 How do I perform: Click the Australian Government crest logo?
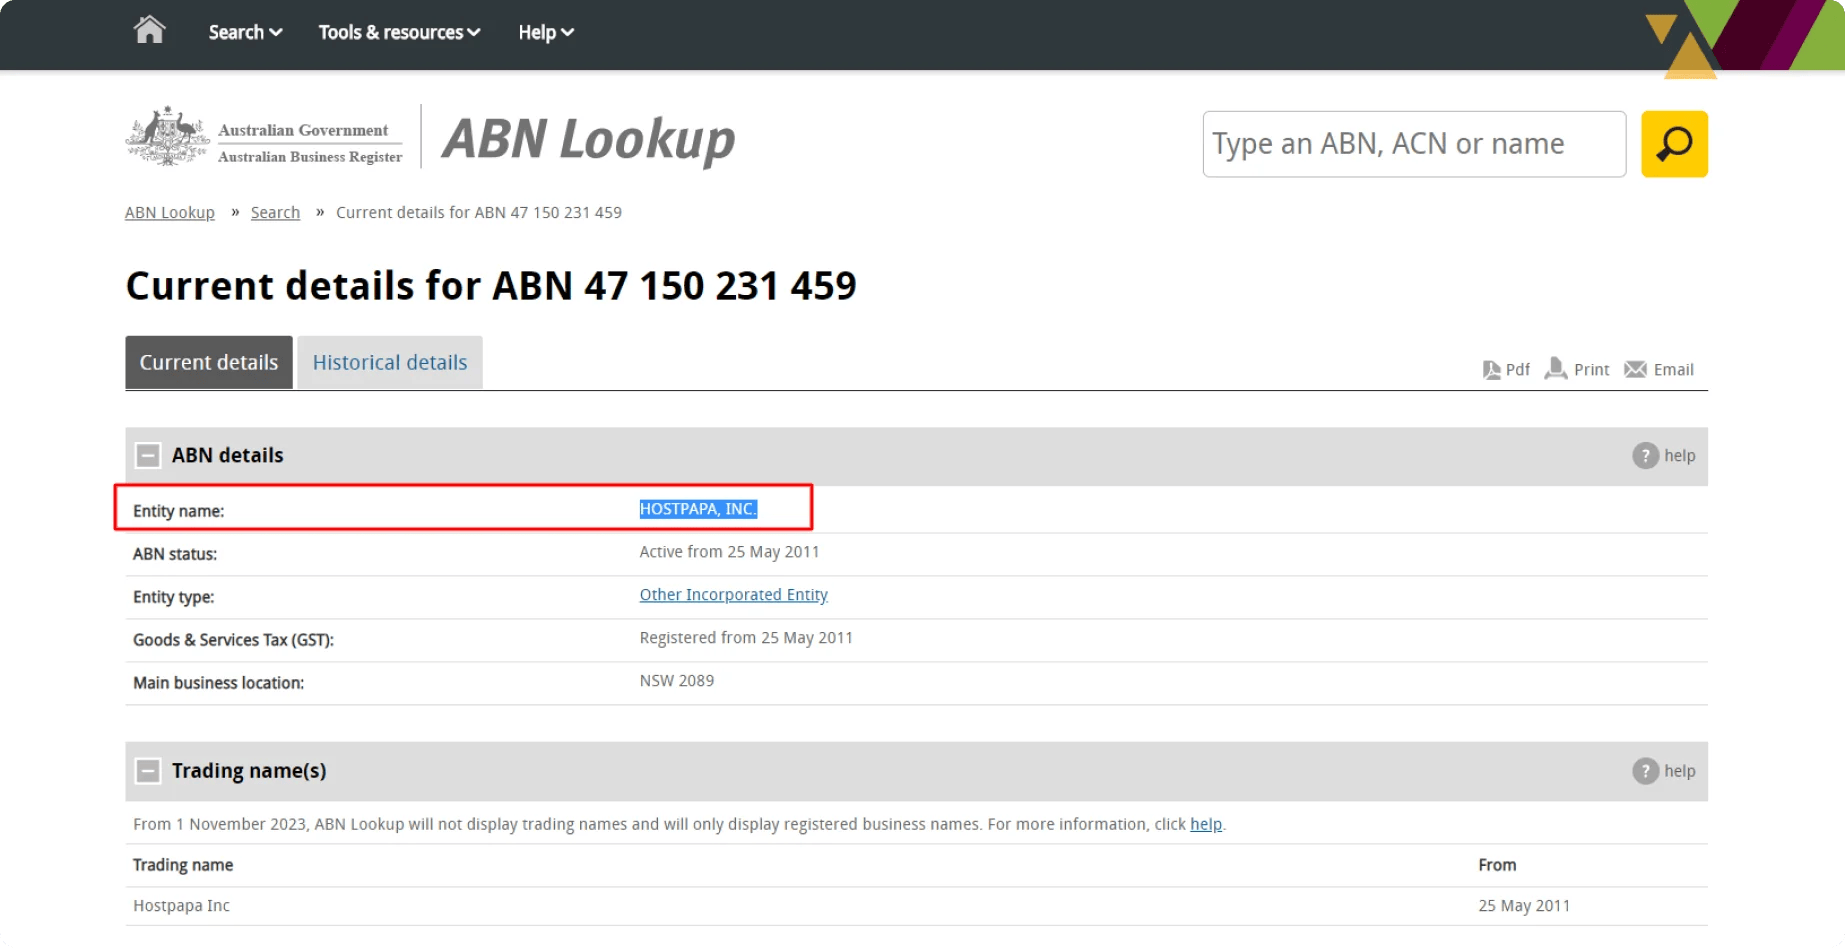click(x=167, y=137)
